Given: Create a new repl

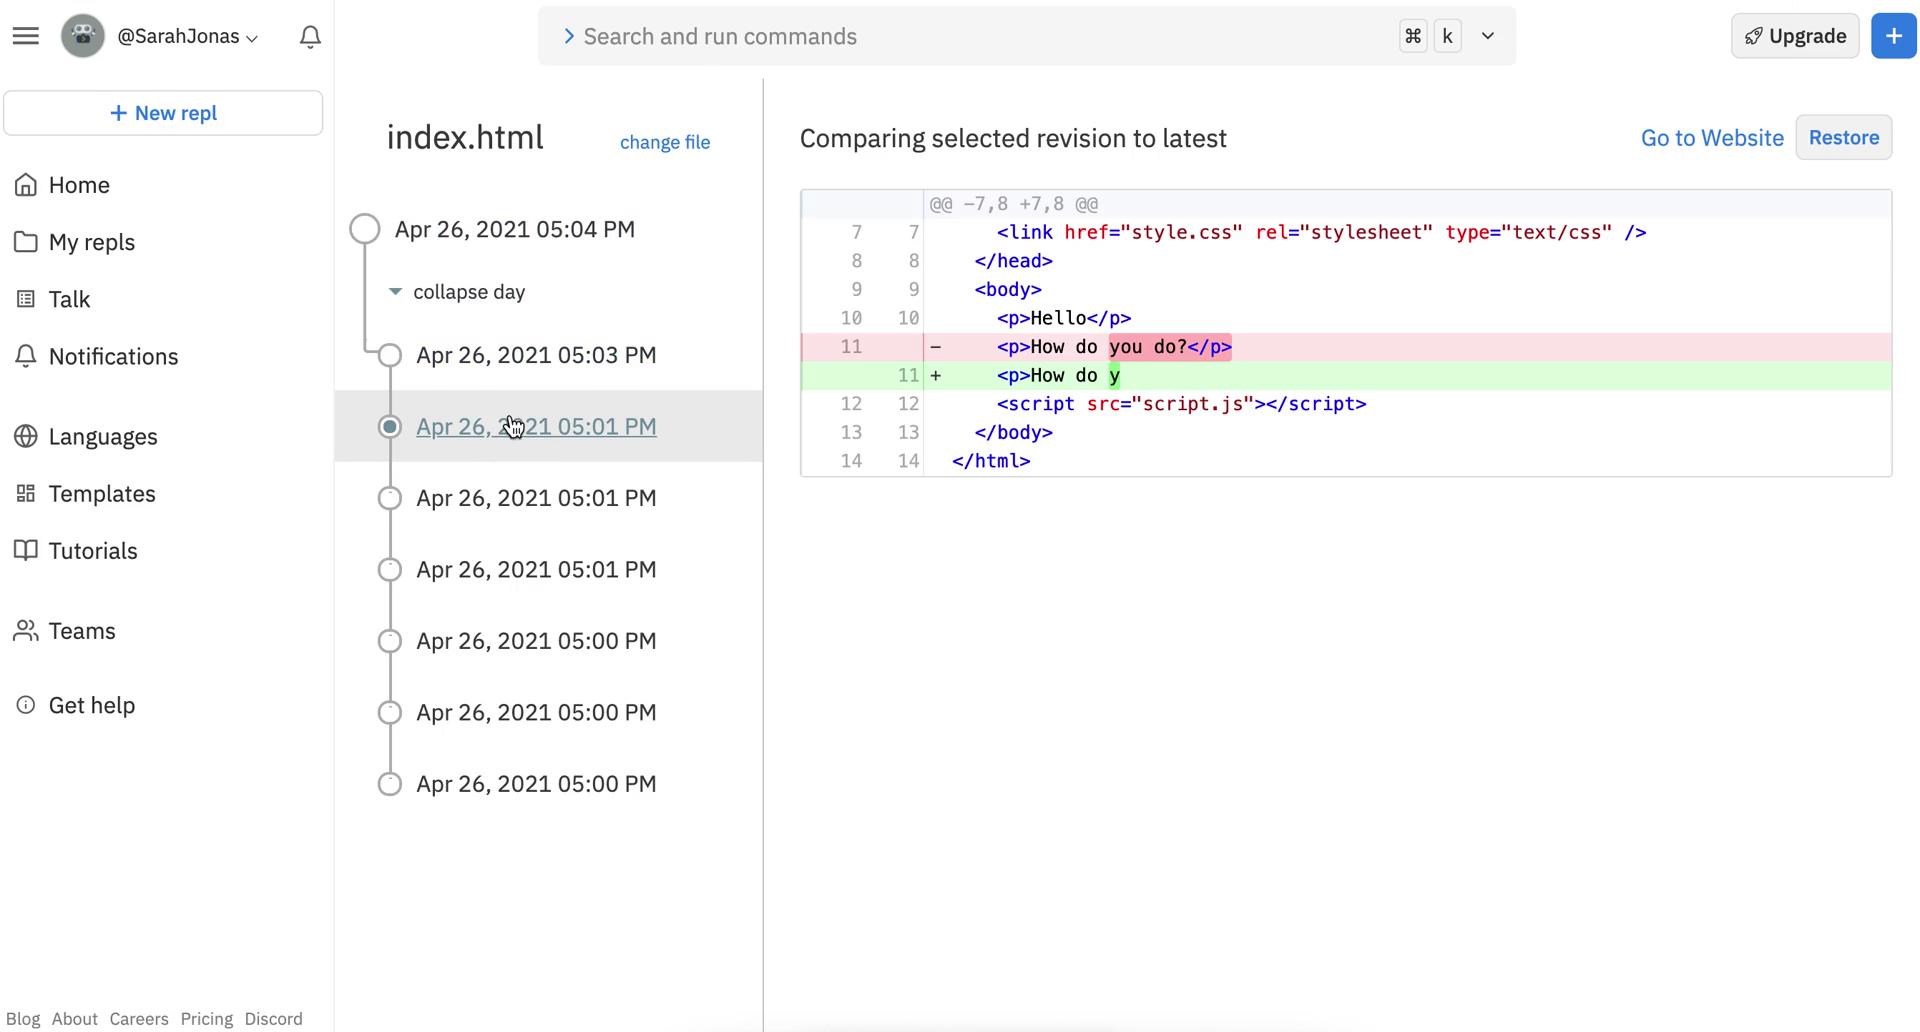Looking at the screenshot, I should [163, 113].
